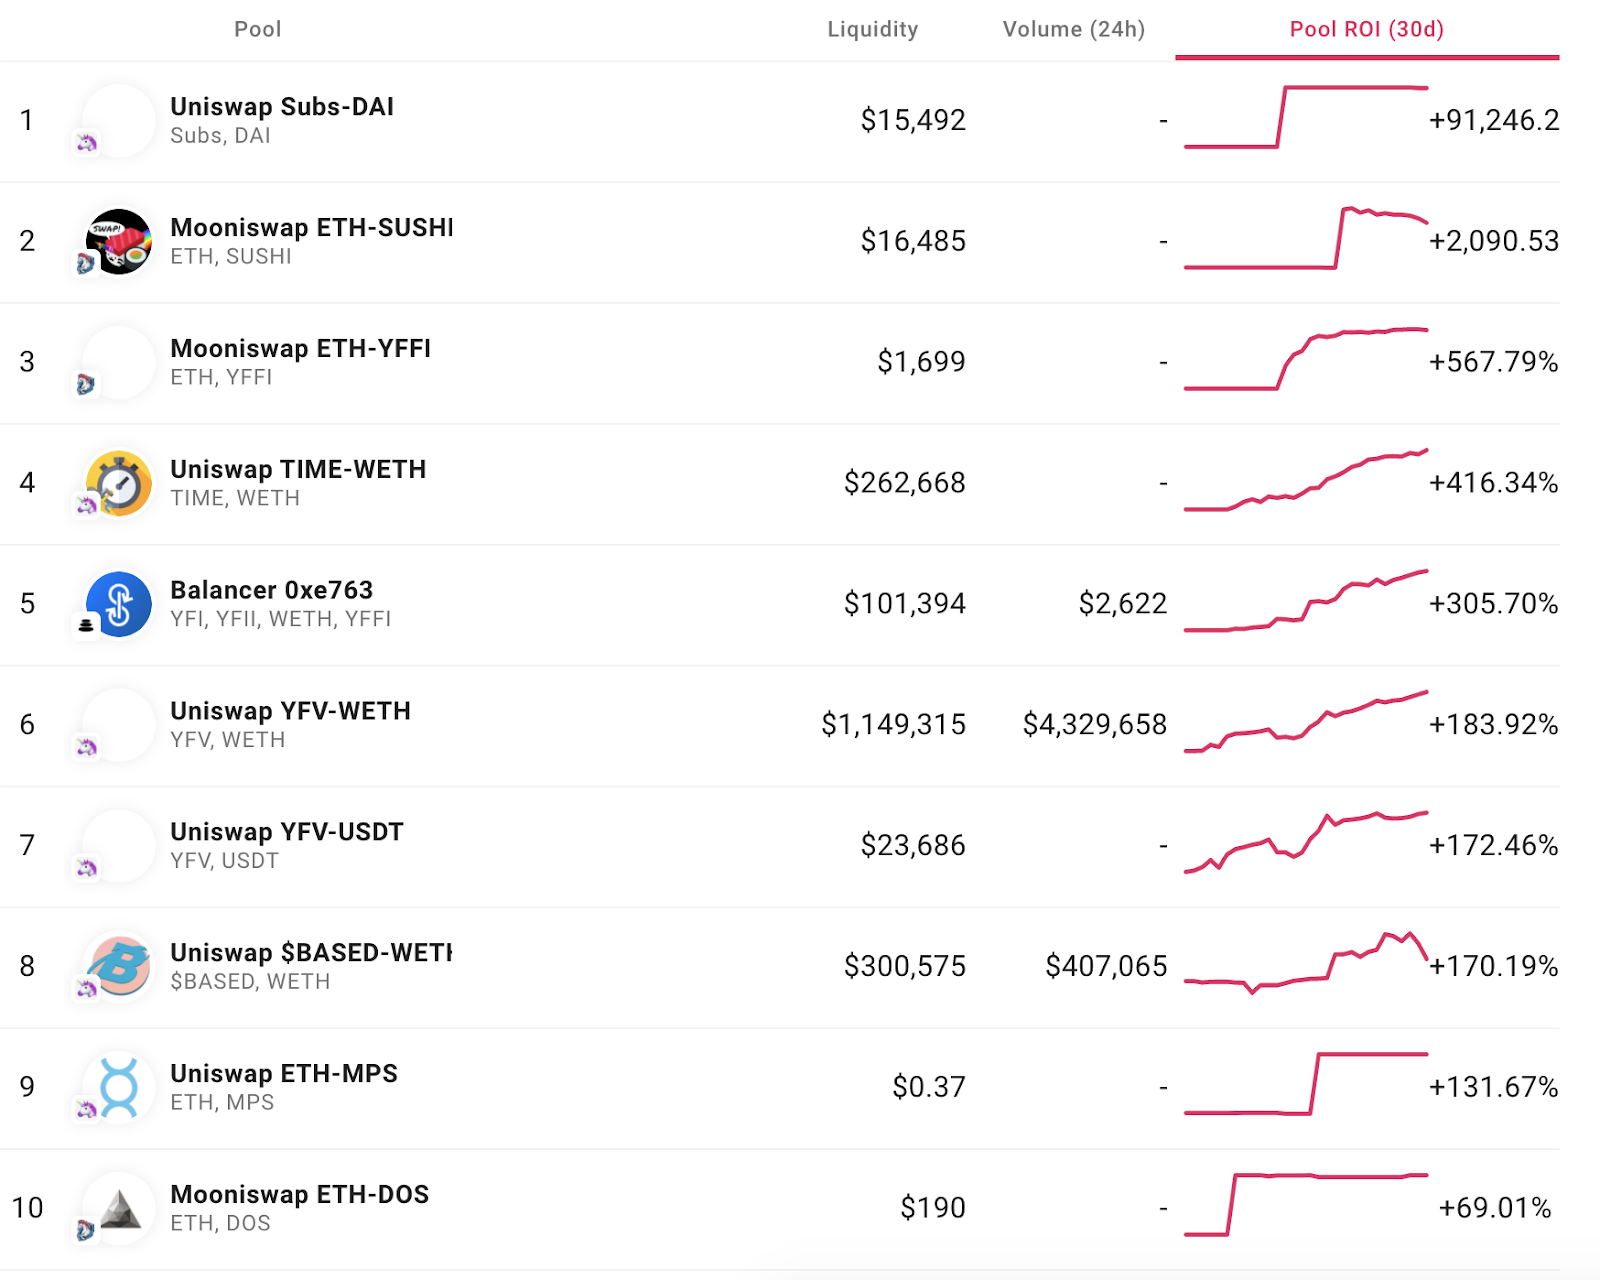
Task: Click the $BASED token logo icon
Action: pos(120,966)
